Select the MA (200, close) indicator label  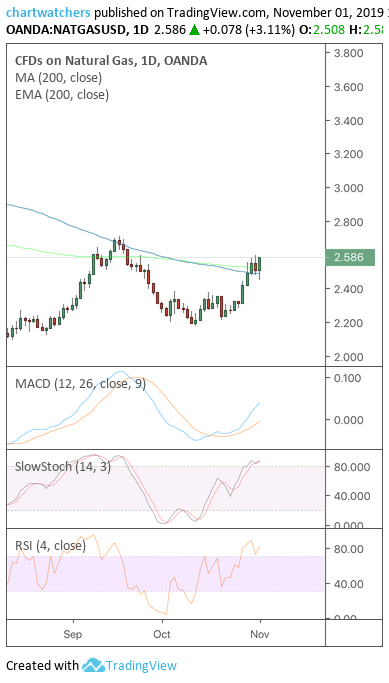(x=58, y=78)
